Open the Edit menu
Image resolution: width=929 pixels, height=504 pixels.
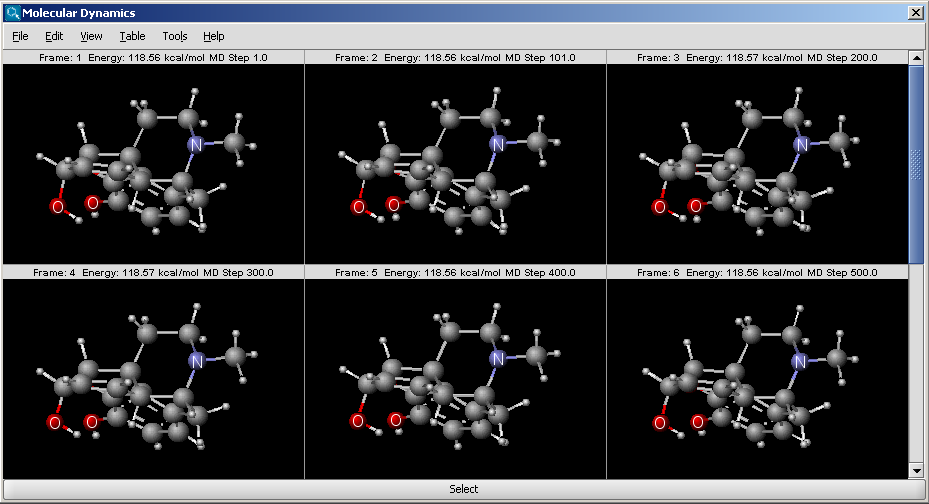(x=54, y=36)
